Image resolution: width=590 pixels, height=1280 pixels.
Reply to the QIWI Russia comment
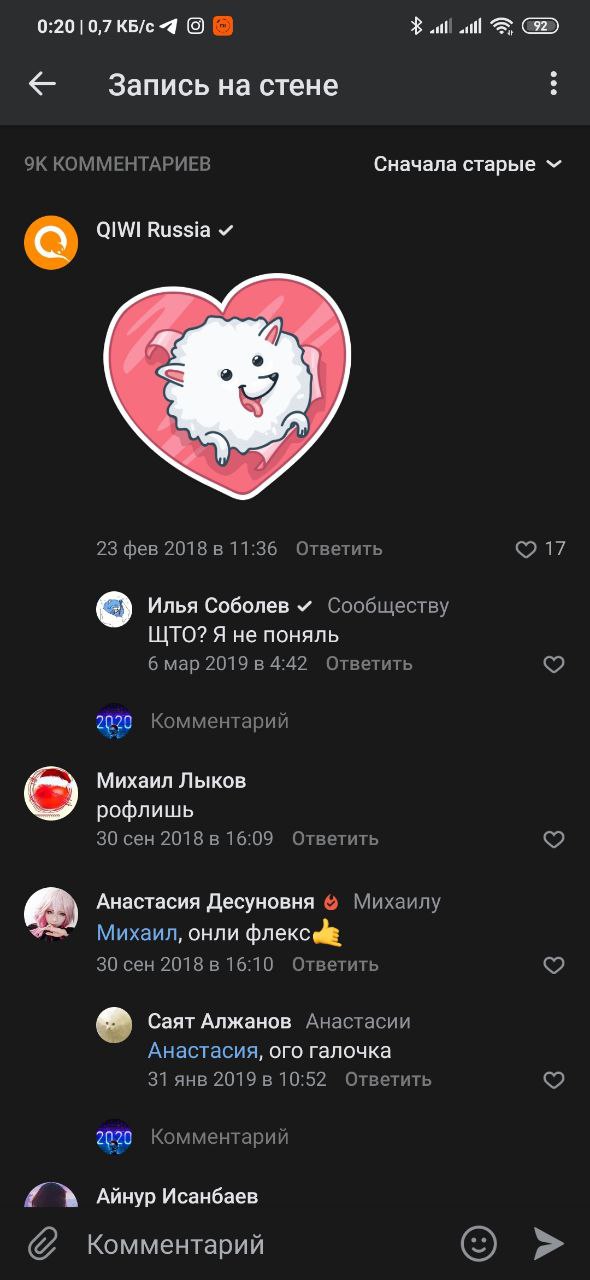pyautogui.click(x=339, y=549)
